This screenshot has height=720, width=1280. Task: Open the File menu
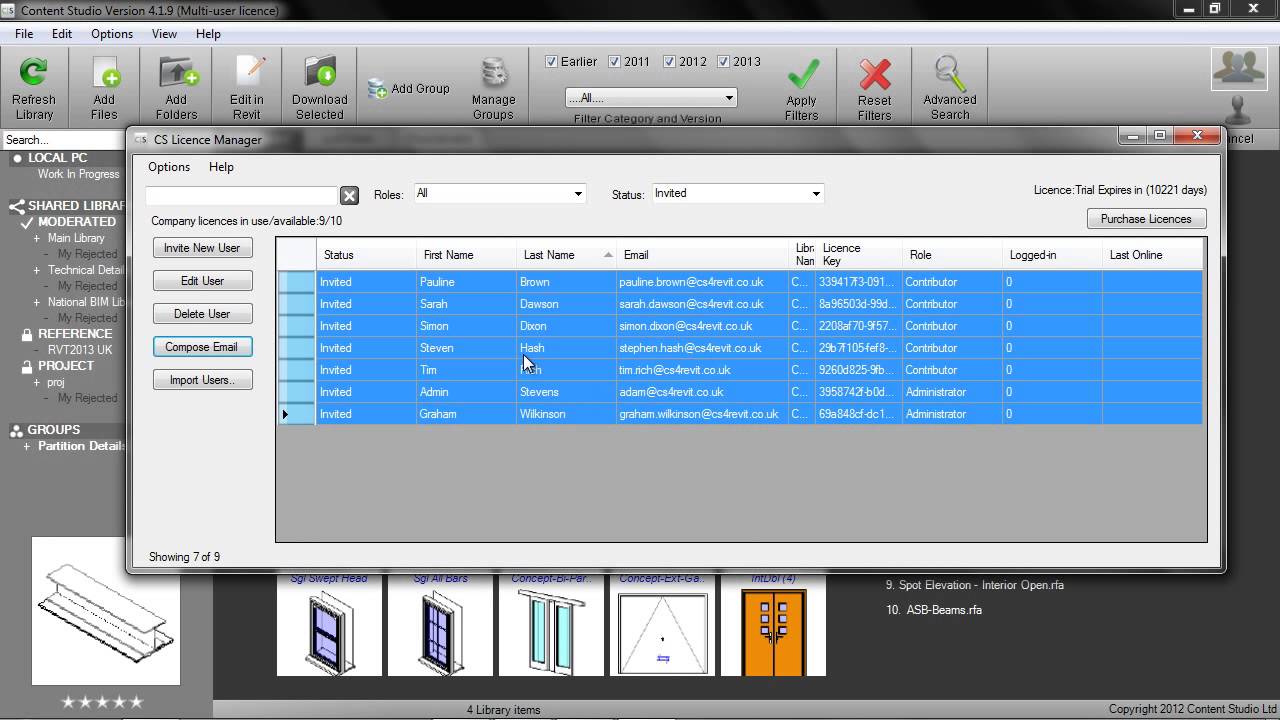(x=24, y=33)
